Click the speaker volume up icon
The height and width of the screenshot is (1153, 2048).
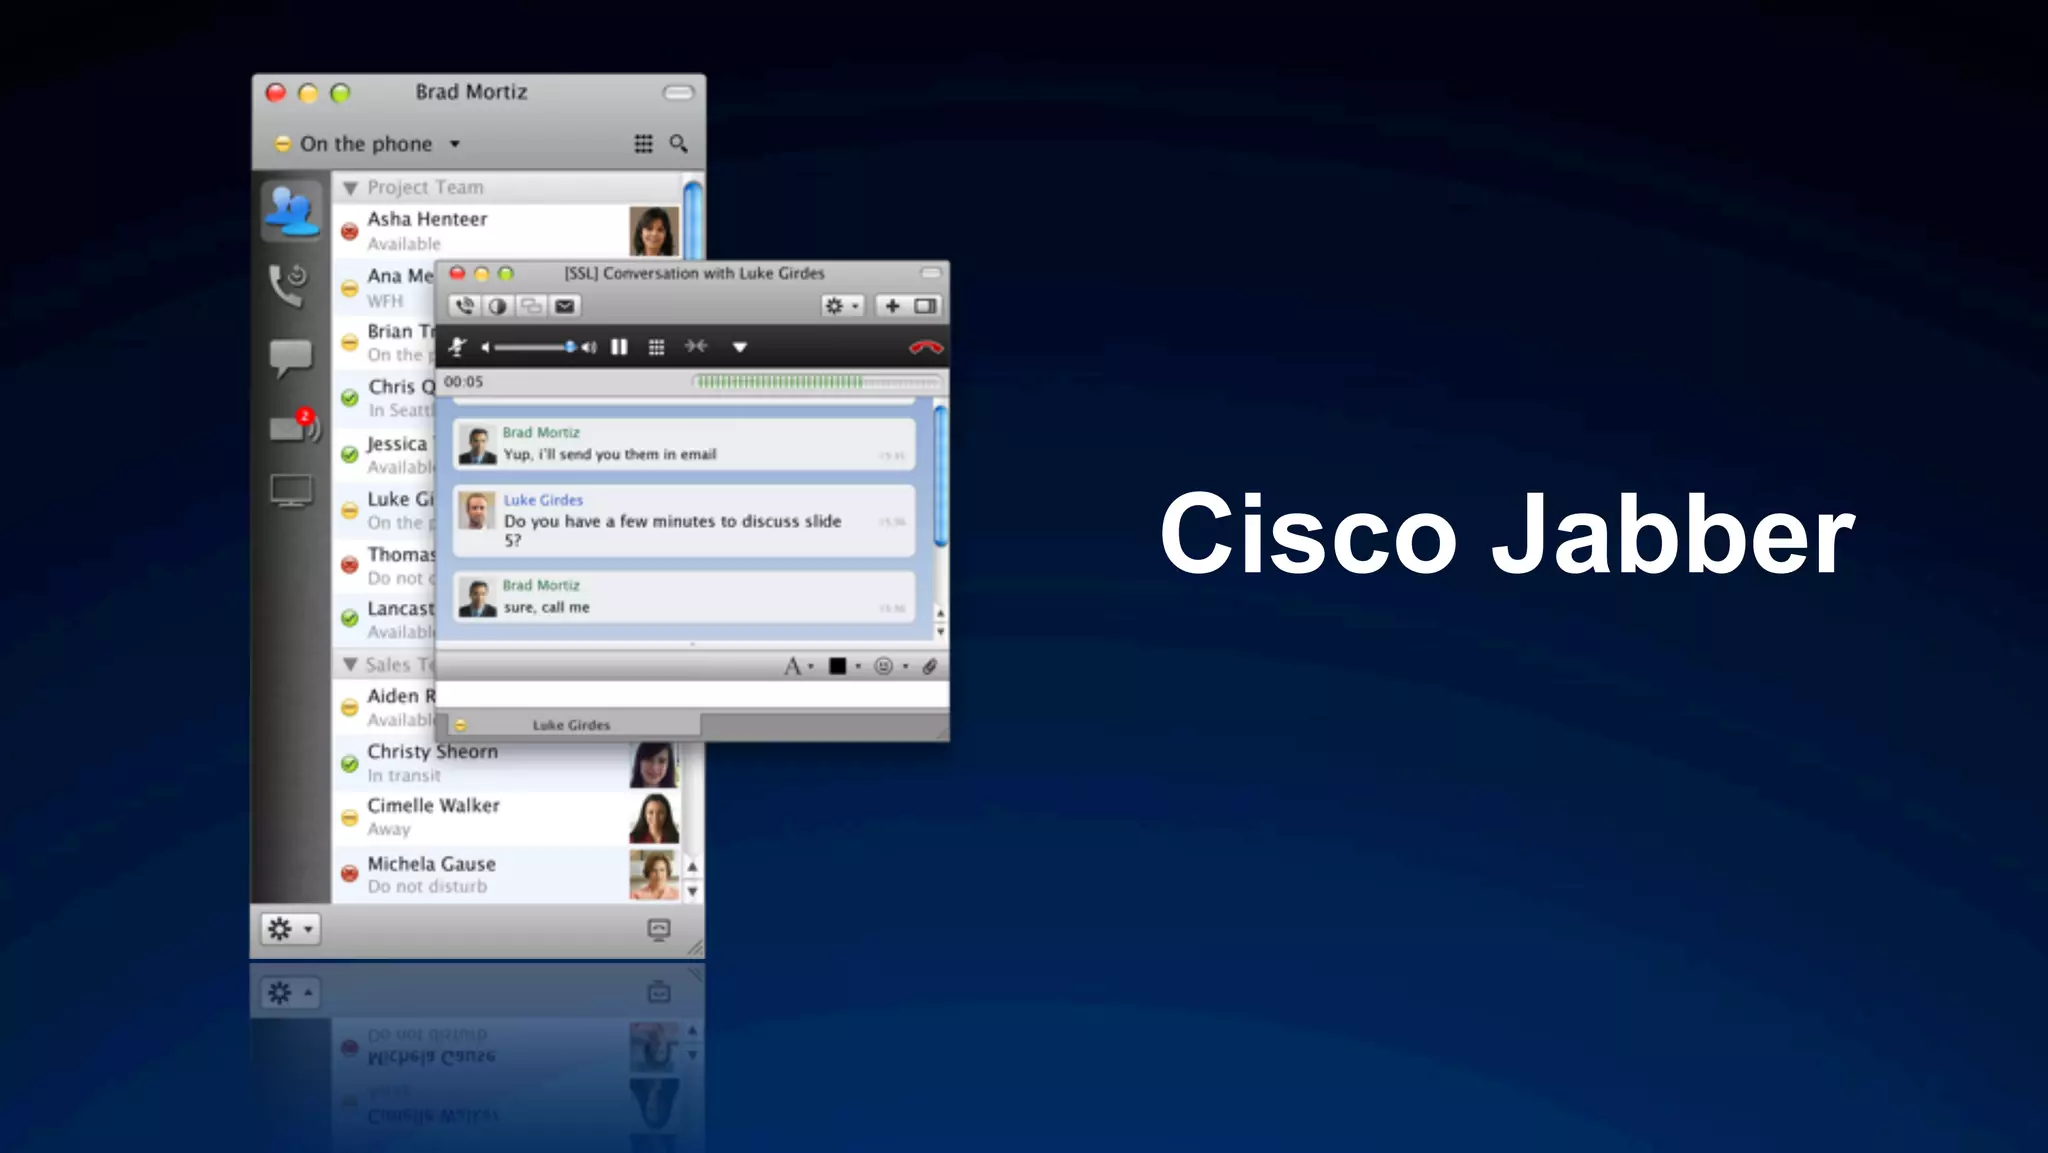589,347
